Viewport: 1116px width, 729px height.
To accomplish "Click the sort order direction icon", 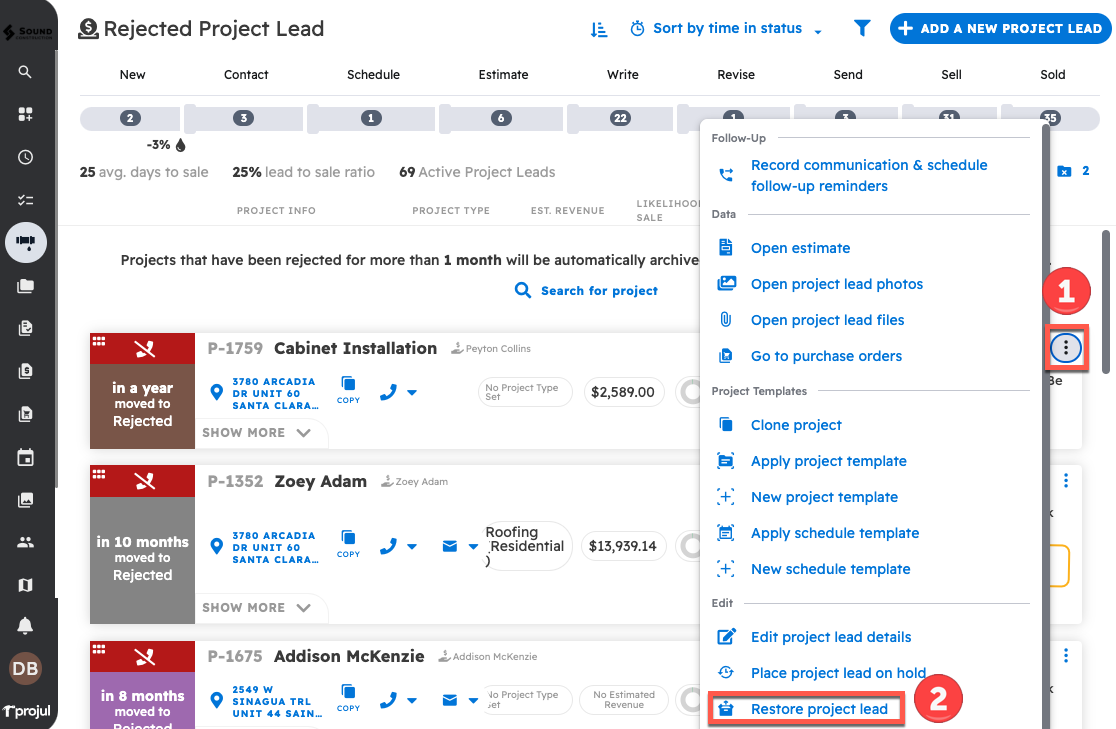I will [x=599, y=29].
